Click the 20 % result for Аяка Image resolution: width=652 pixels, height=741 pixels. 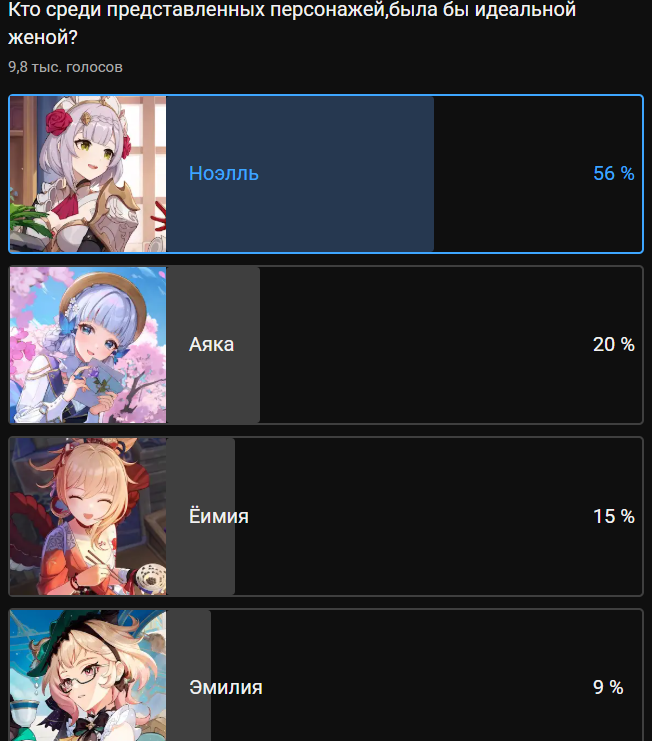[613, 345]
